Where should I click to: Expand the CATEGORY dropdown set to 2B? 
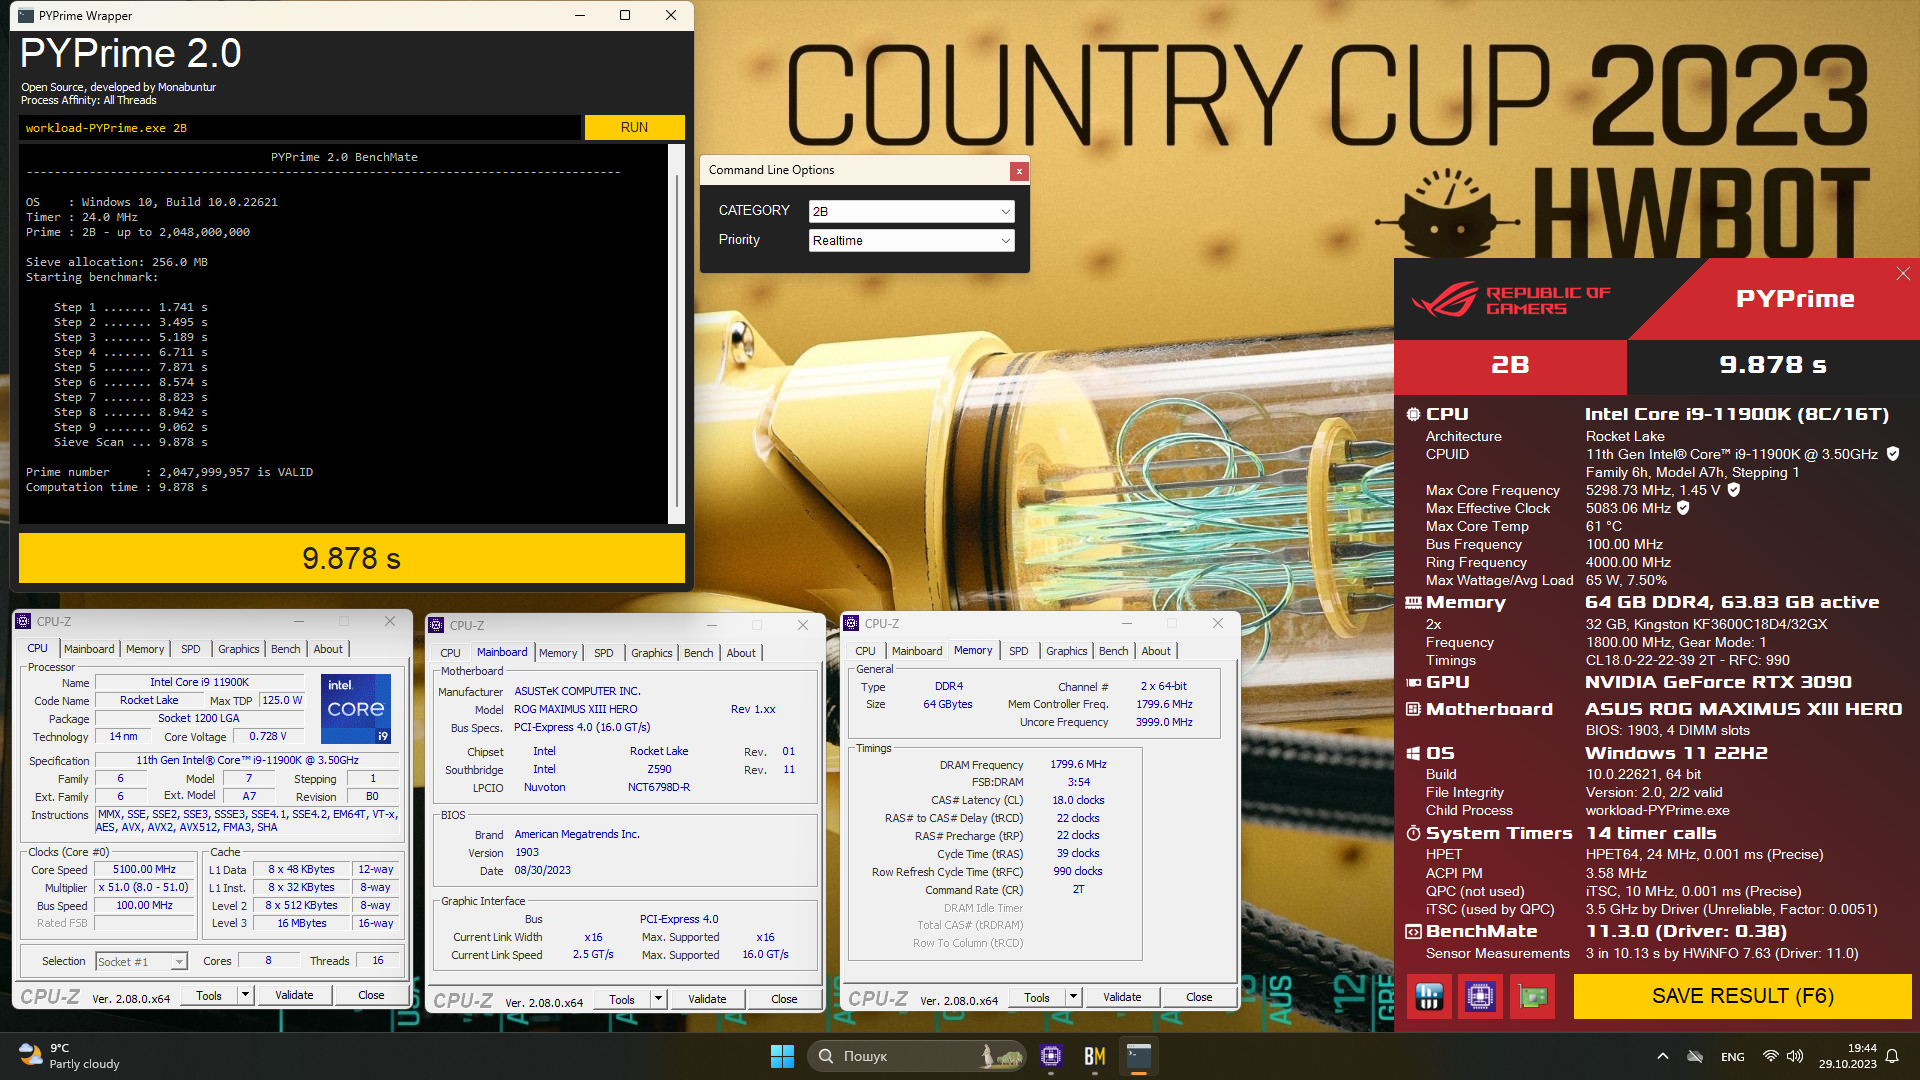tap(911, 211)
